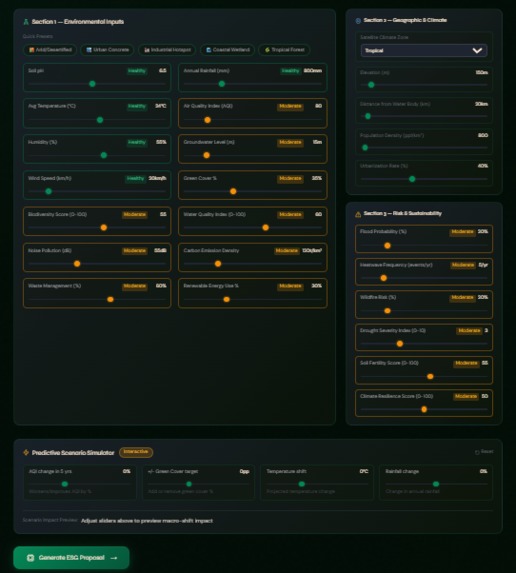Click the Avg Temperature slider handle
Viewport: 516px width, 573px height.
pos(100,120)
